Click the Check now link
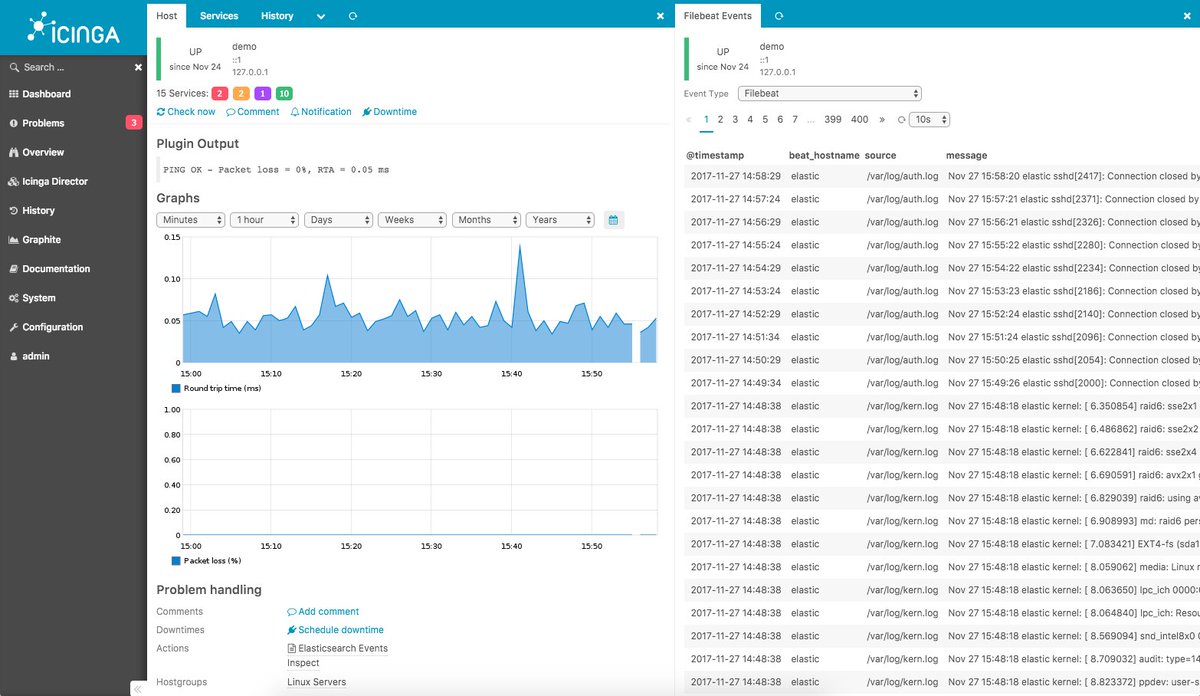The width and height of the screenshot is (1200, 696). pos(186,112)
